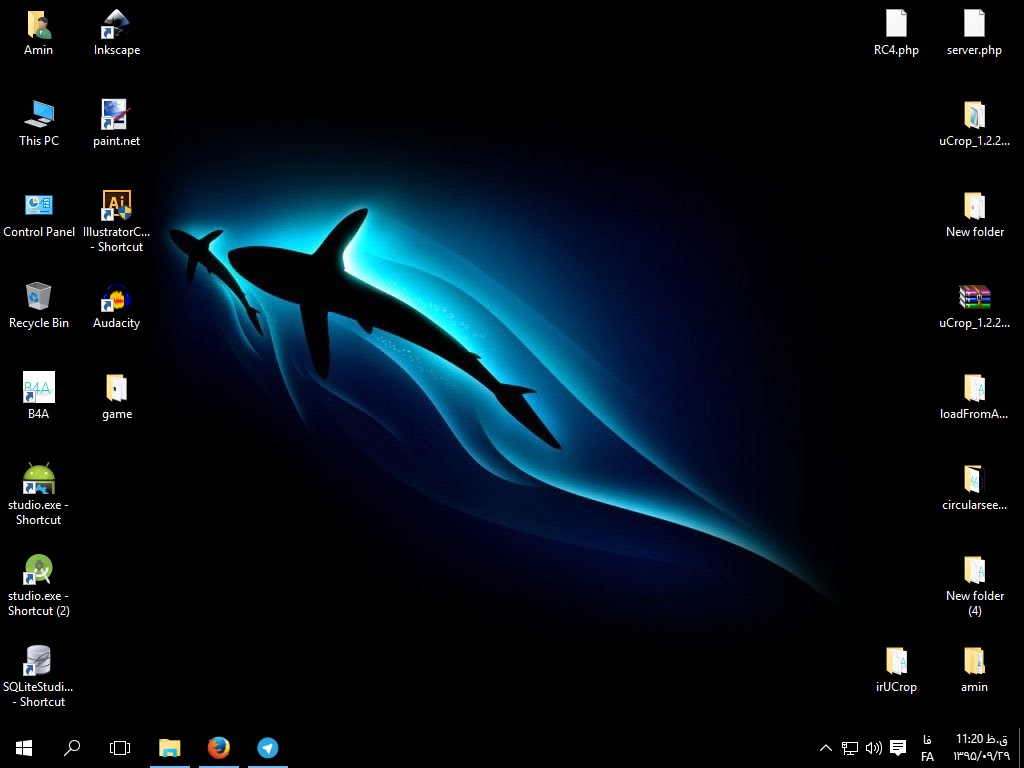This screenshot has height=768, width=1024.
Task: Open Telegram from the taskbar
Action: point(267,747)
